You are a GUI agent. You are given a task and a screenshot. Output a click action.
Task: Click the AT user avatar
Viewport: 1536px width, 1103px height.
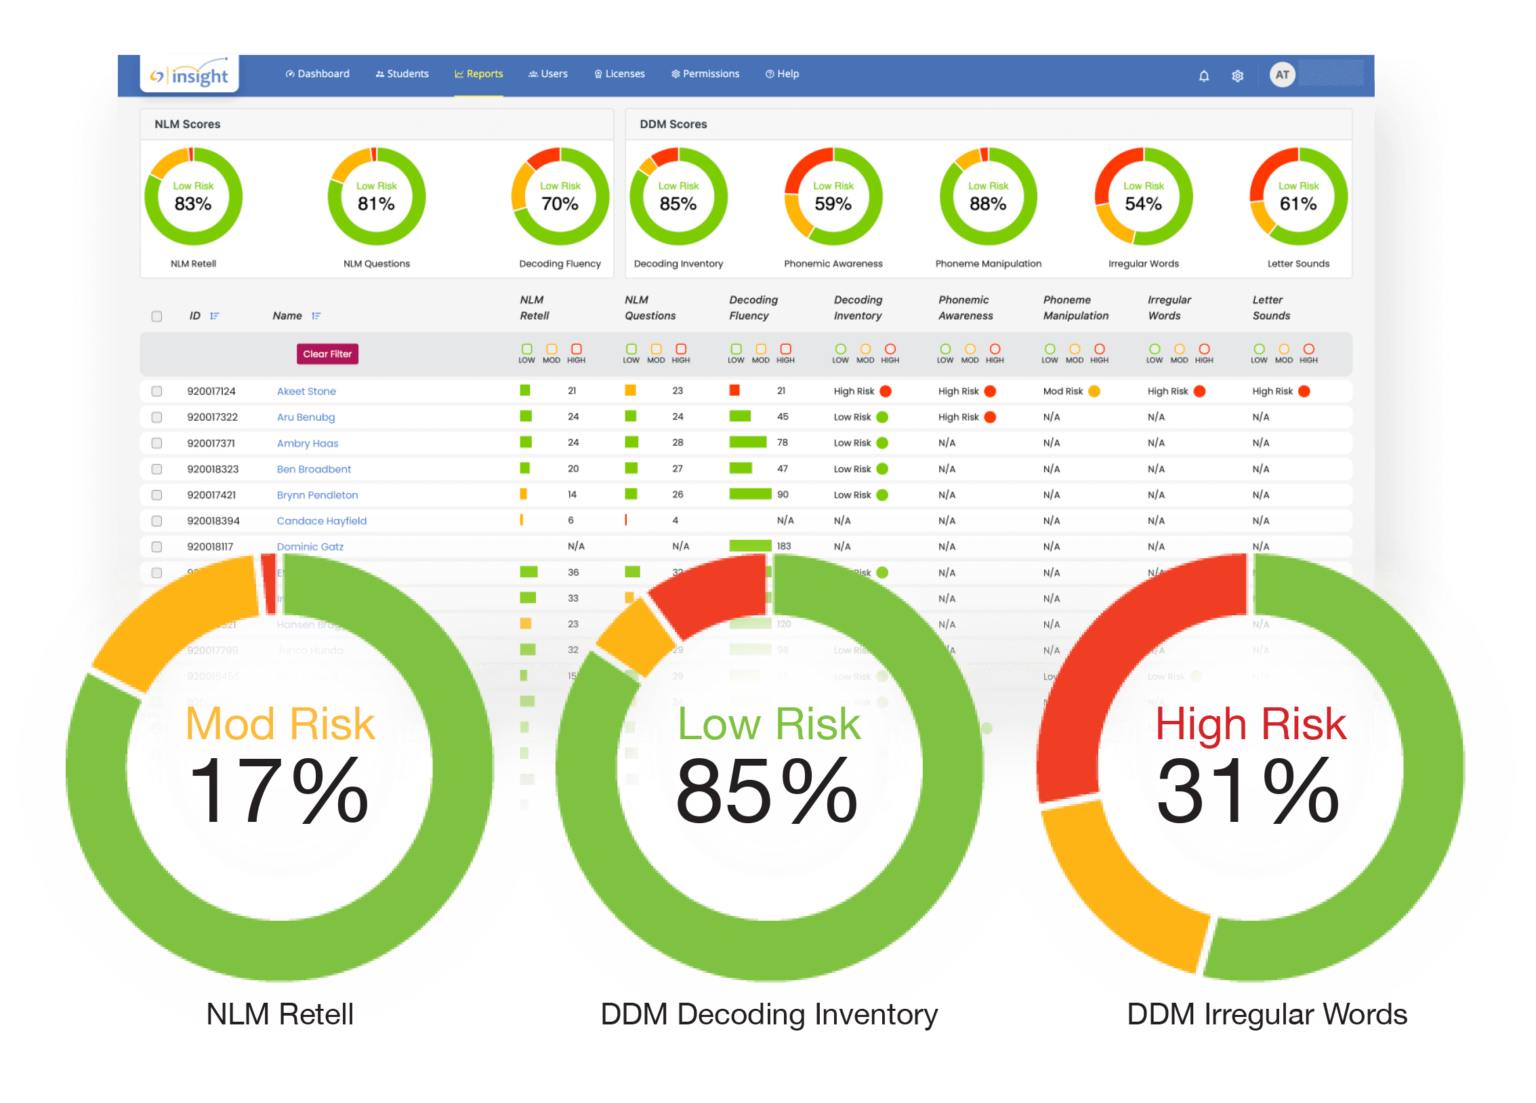pos(1282,75)
